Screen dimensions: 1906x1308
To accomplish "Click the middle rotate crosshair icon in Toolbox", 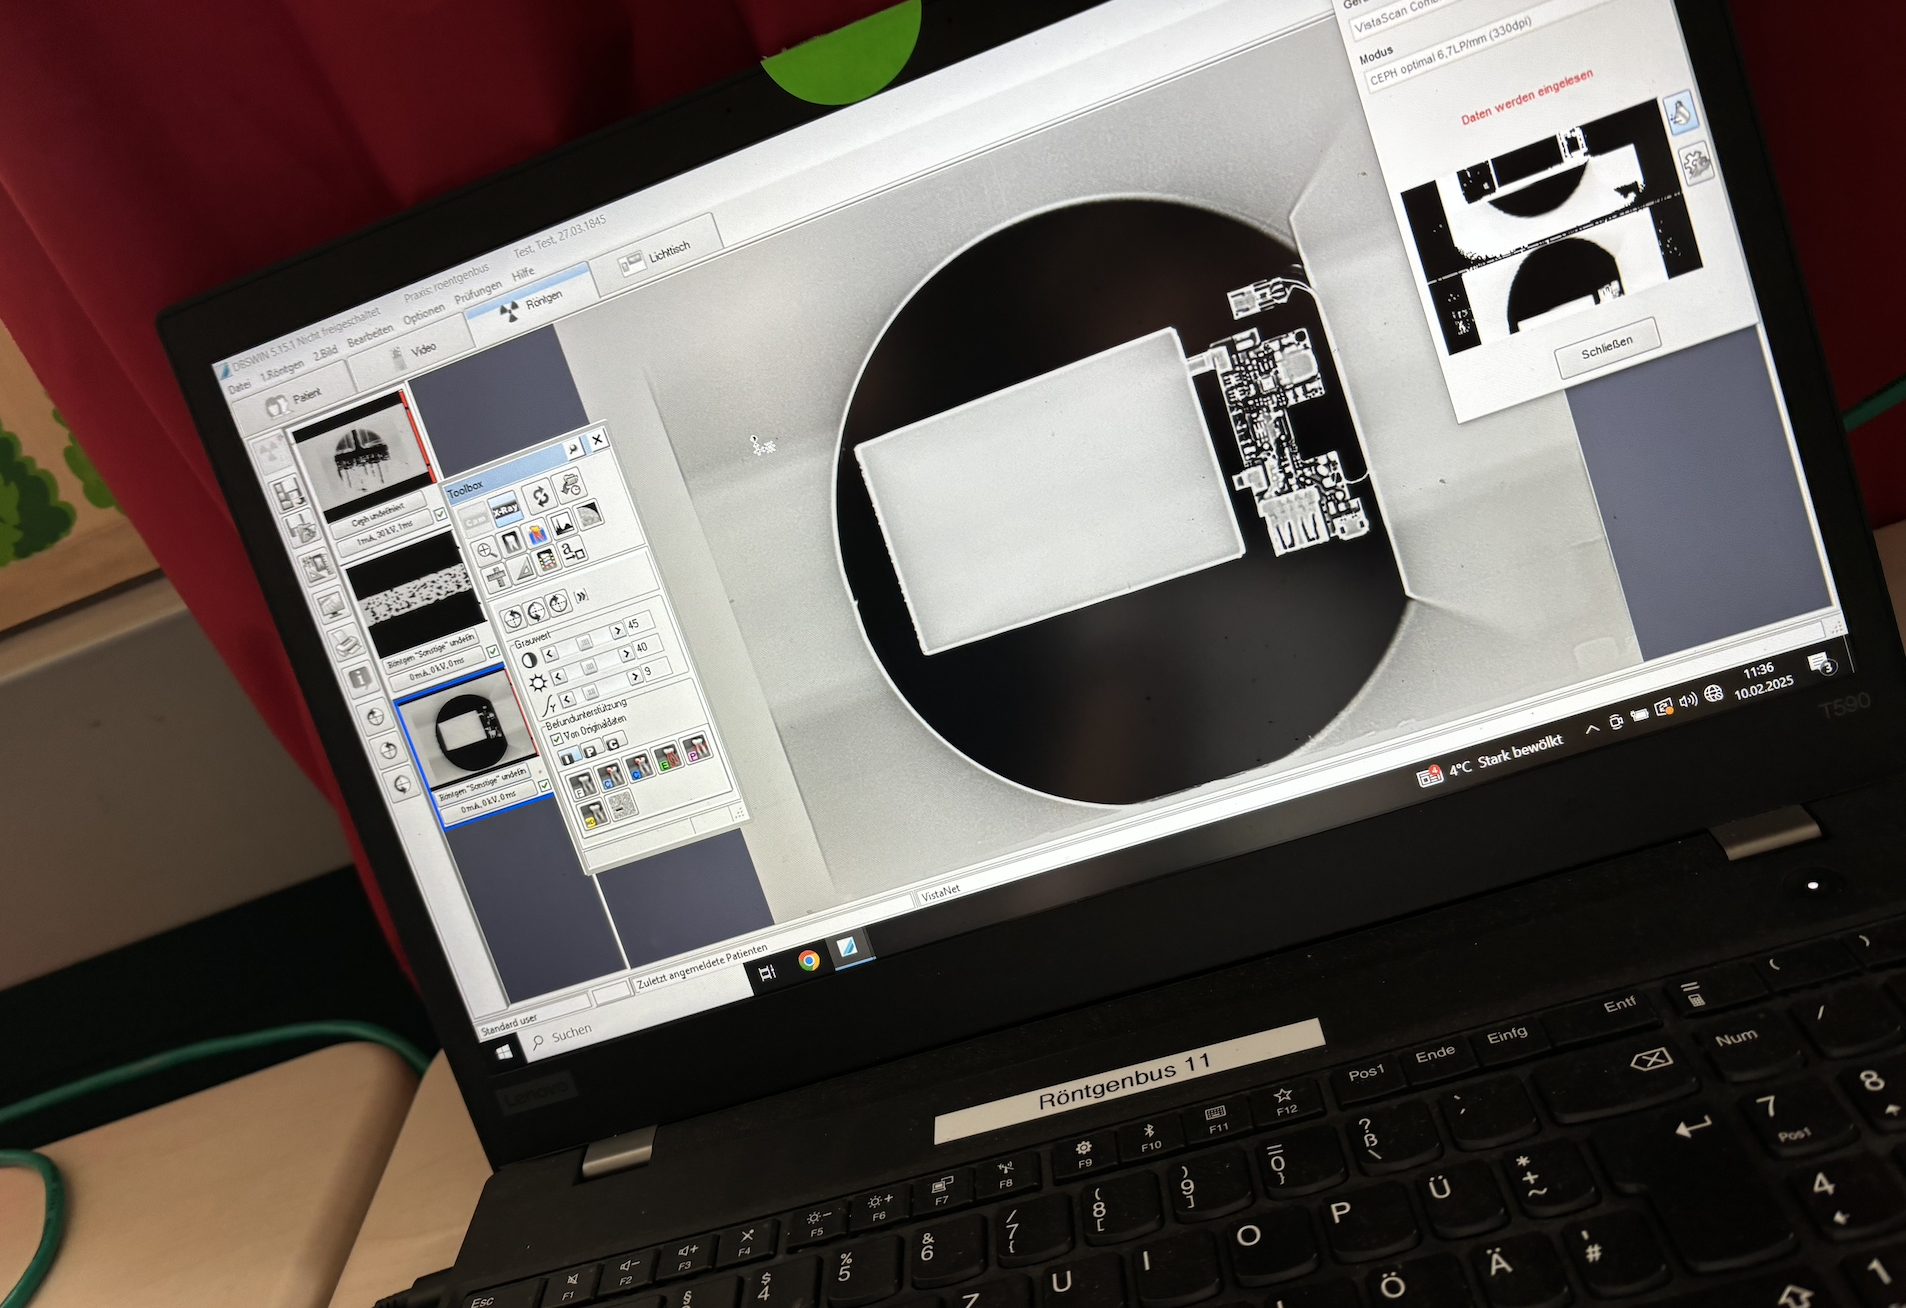I will tap(536, 612).
